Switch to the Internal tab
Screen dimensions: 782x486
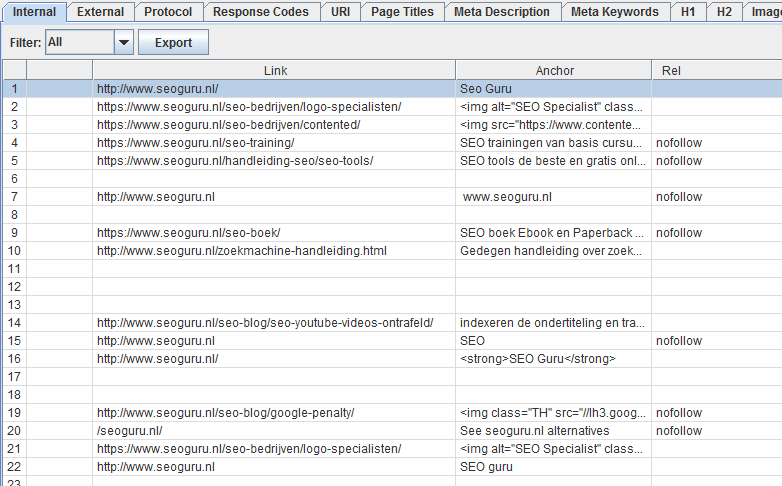coord(34,12)
